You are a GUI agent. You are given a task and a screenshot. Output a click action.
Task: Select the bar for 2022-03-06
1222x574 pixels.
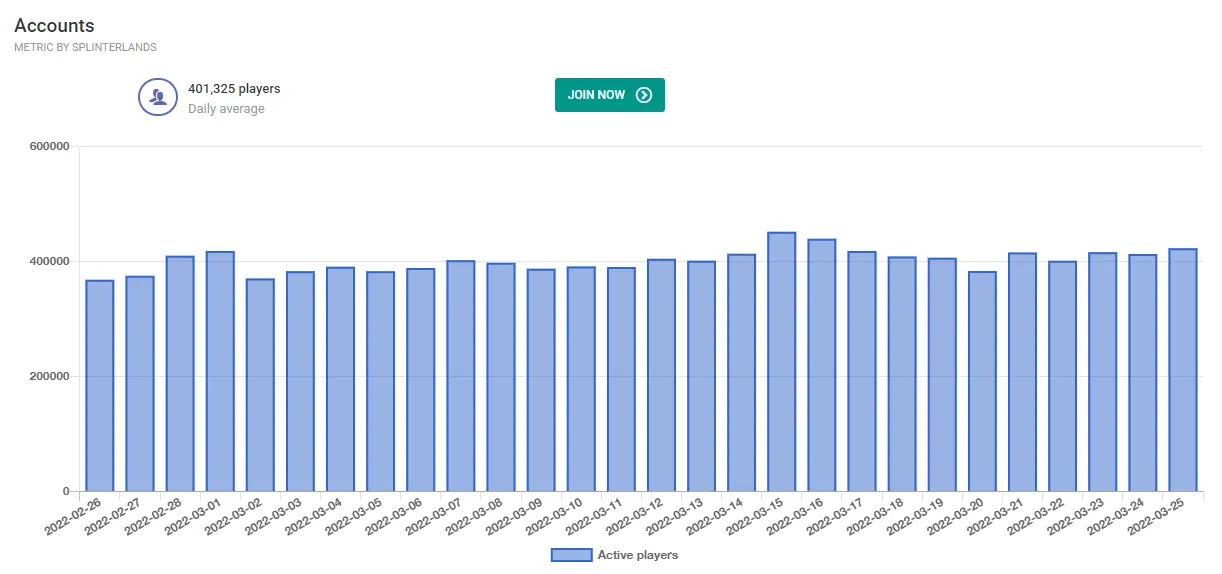pos(421,380)
